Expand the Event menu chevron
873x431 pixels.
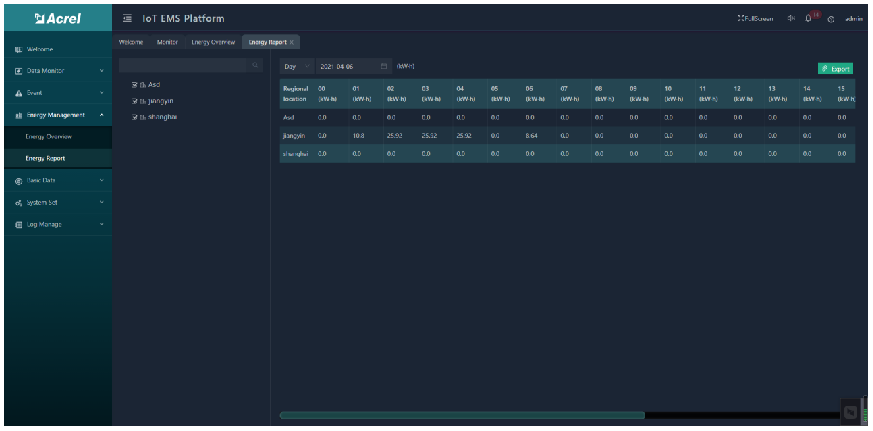tap(101, 93)
